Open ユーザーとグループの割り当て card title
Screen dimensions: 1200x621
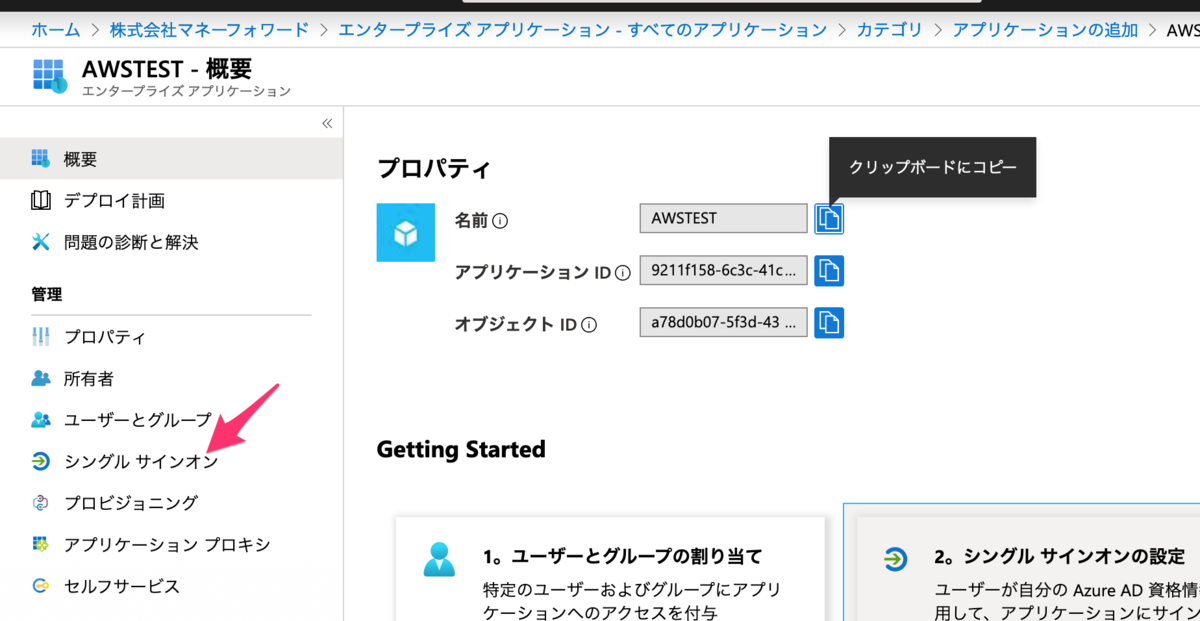(x=622, y=556)
